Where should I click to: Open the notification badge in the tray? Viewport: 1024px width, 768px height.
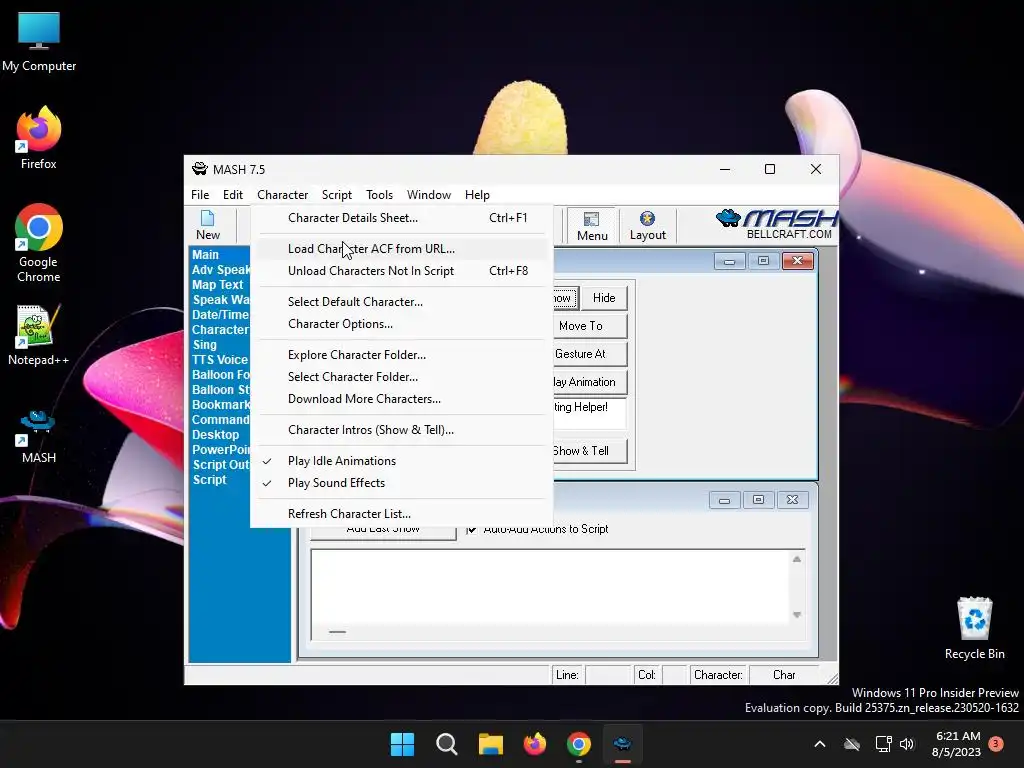996,744
